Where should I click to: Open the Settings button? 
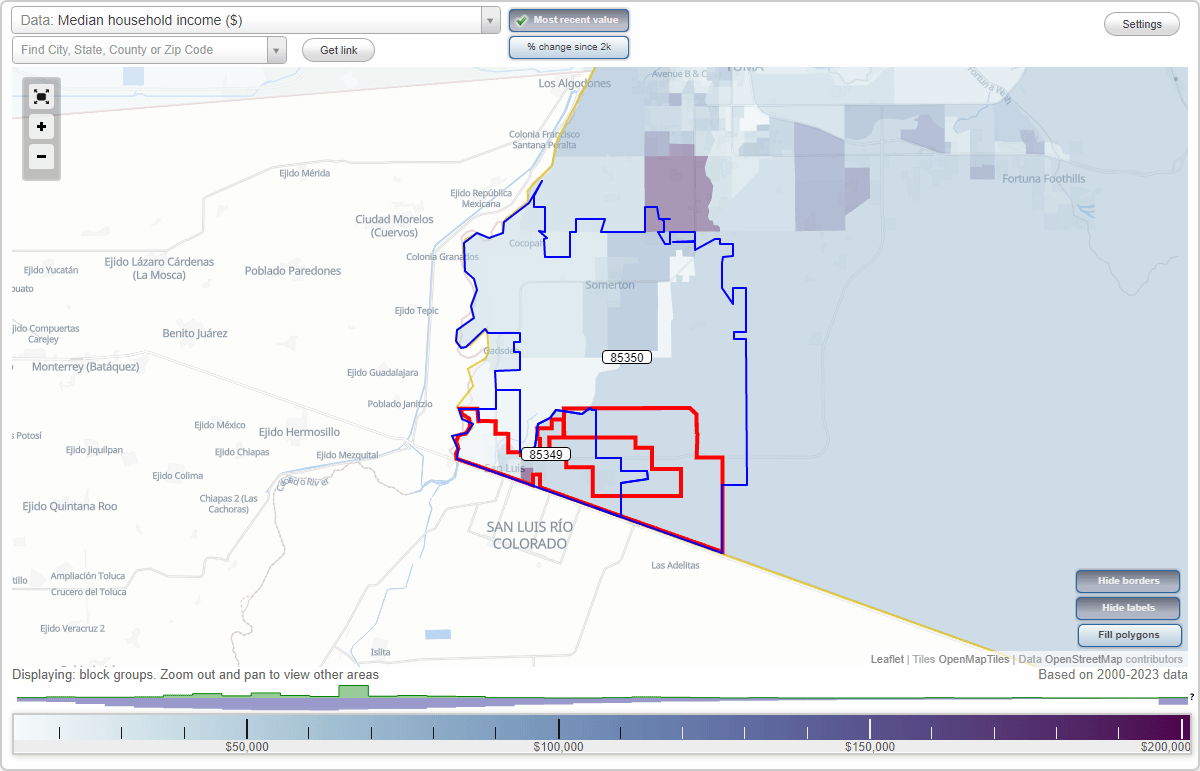(1142, 24)
